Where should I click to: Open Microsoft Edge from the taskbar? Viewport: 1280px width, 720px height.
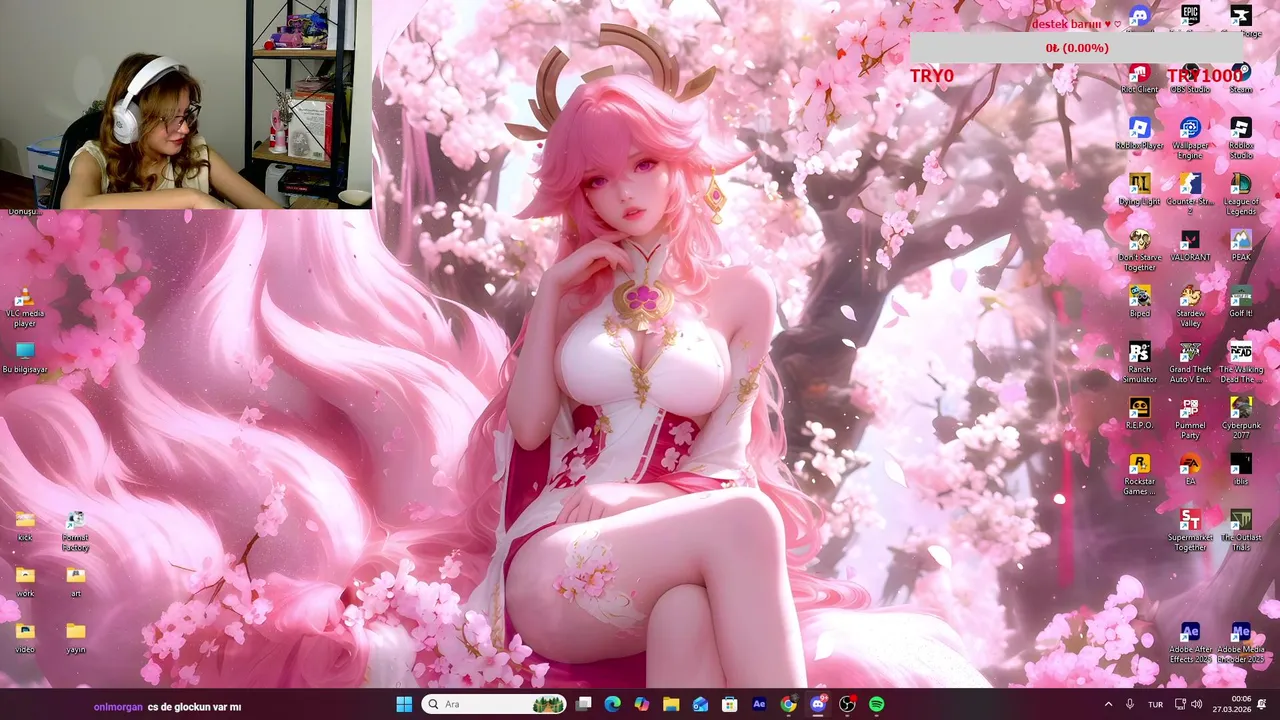point(613,704)
